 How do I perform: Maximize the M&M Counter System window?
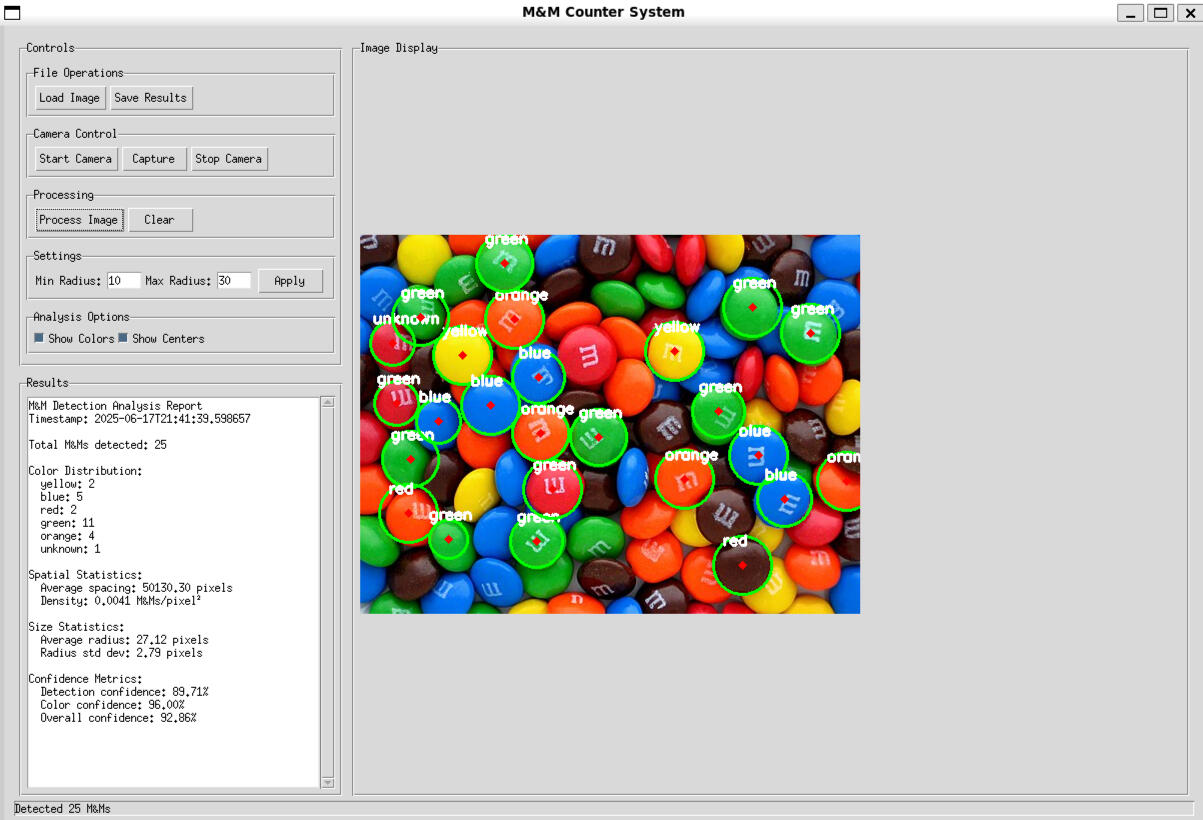(x=1160, y=13)
